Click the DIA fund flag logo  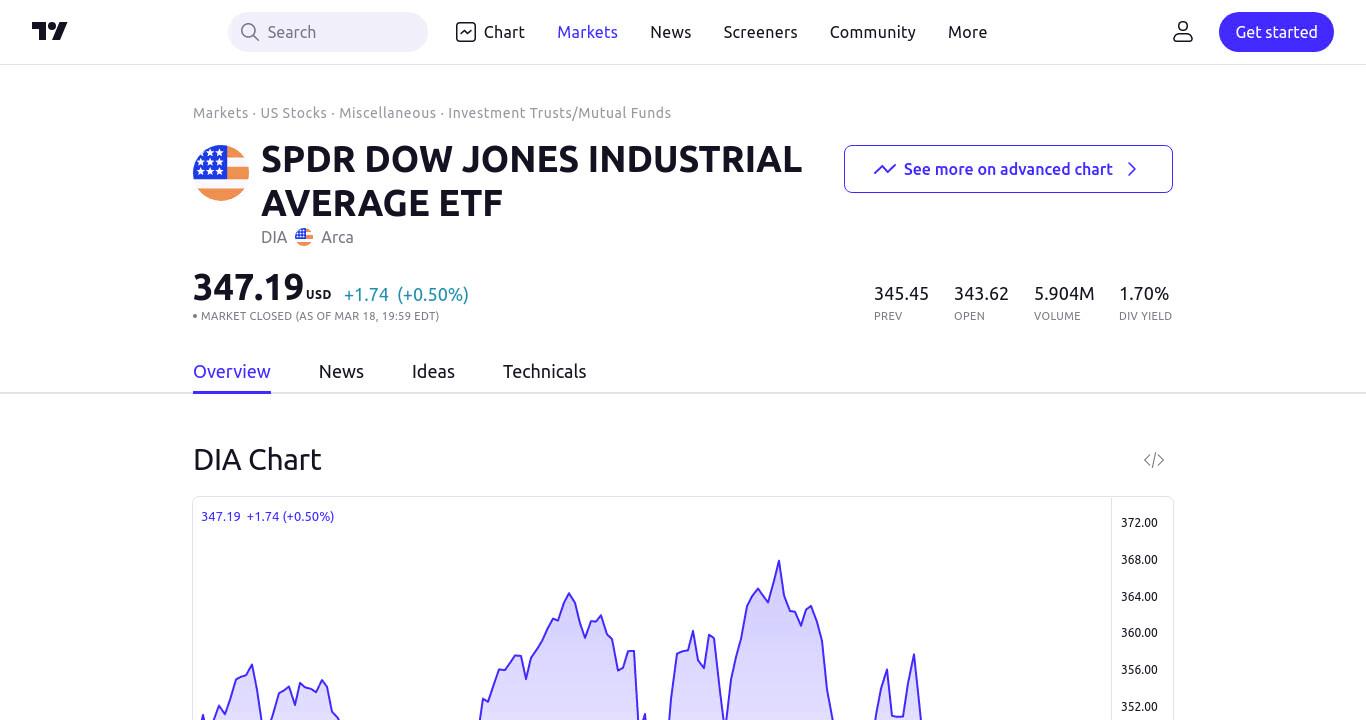click(x=221, y=173)
